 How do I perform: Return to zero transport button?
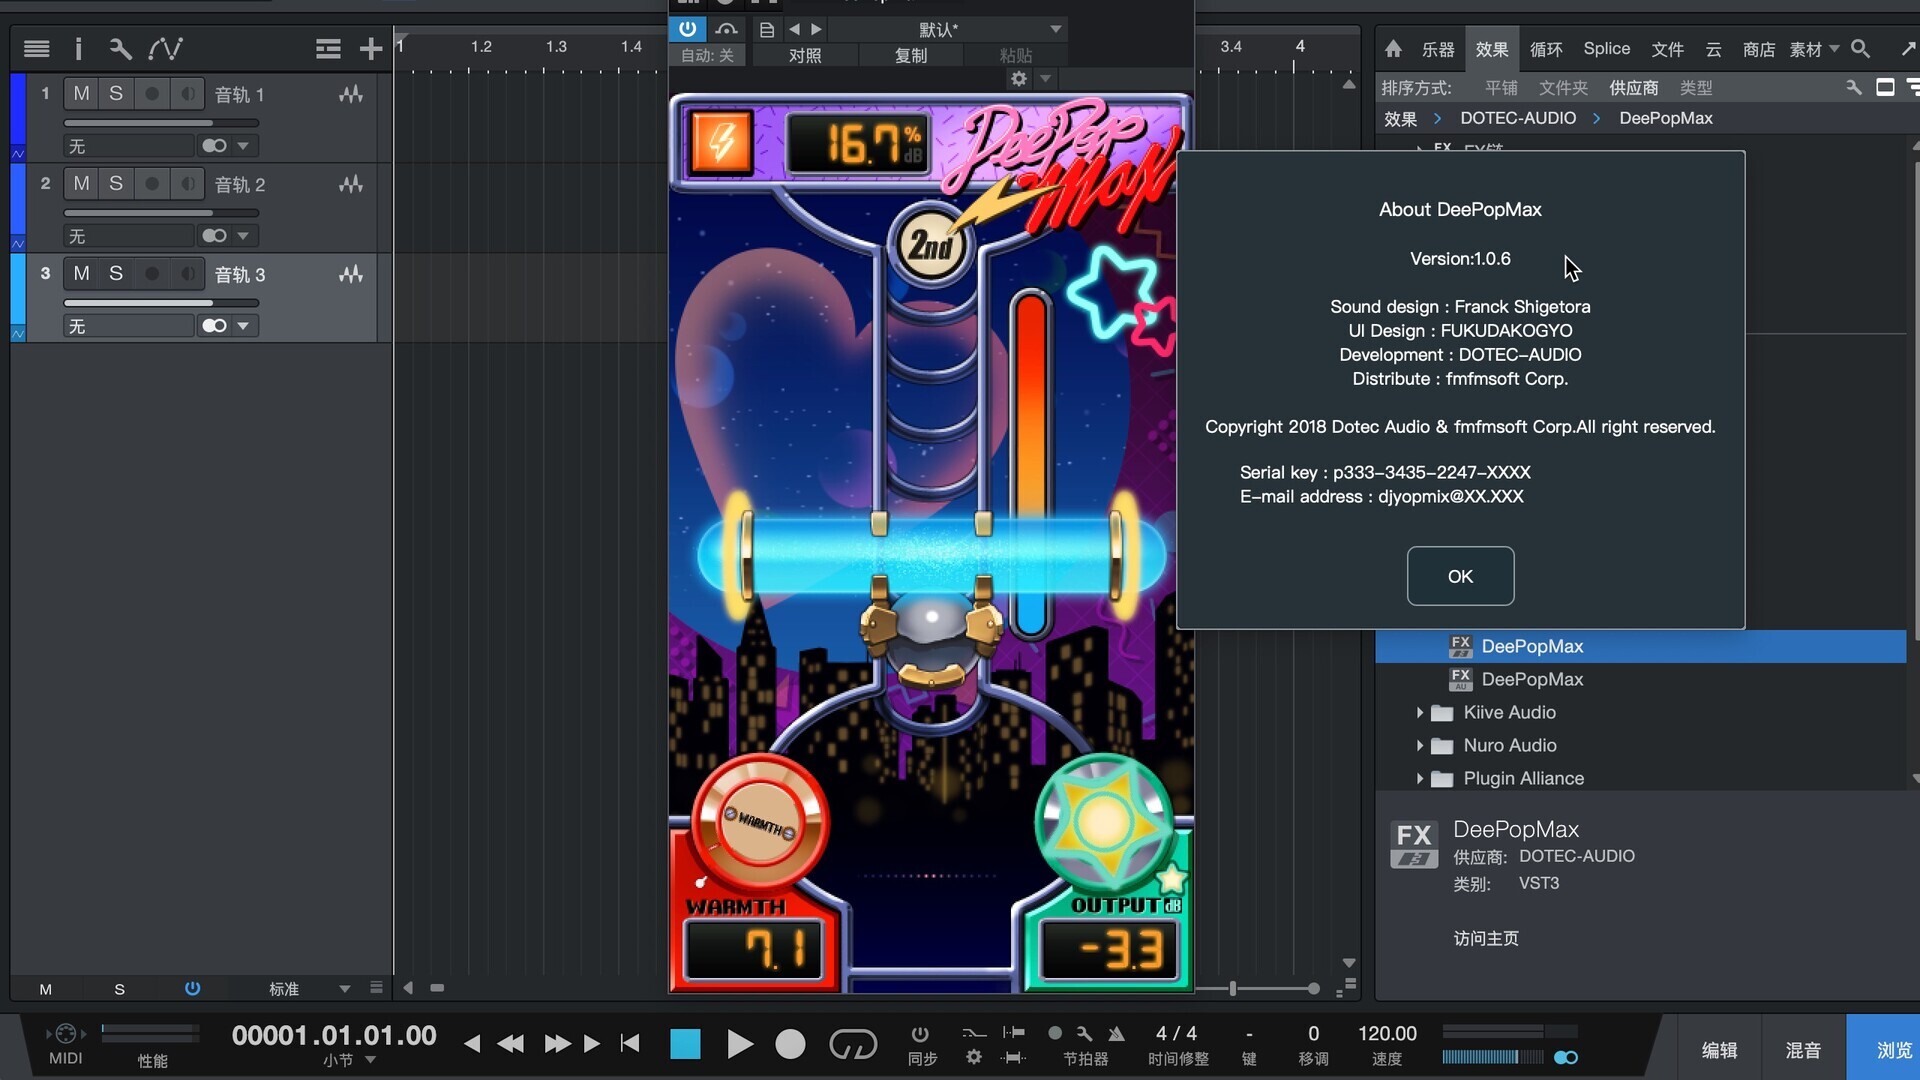[x=630, y=1044]
